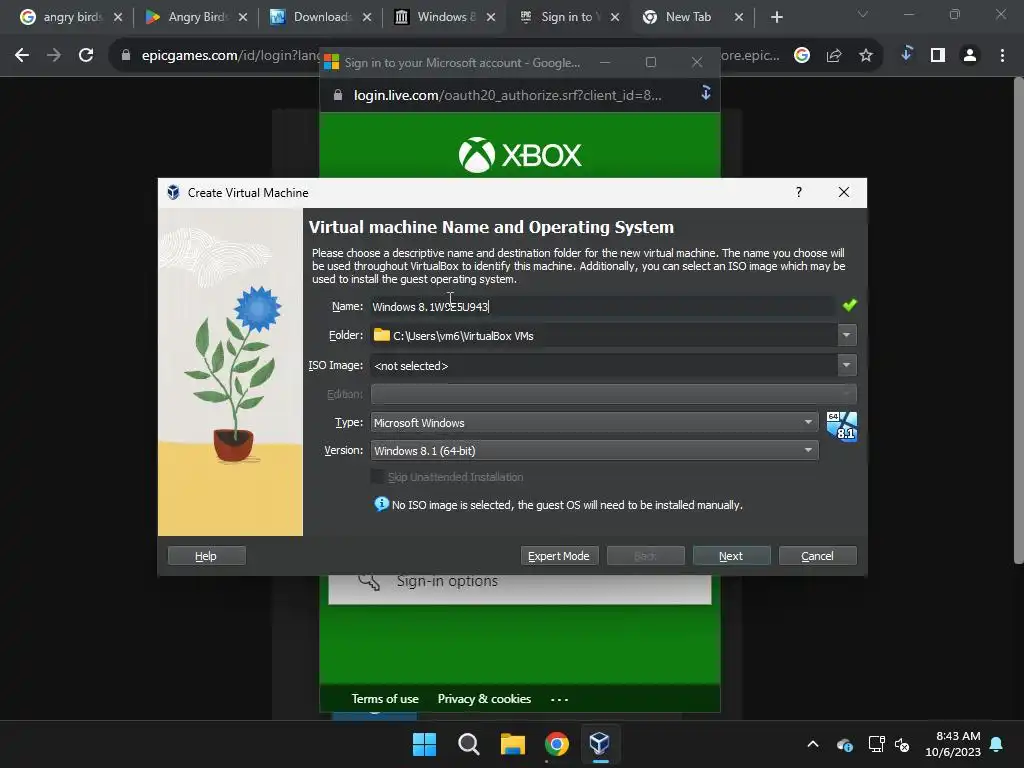The image size is (1024, 768).
Task: Click the Windows 8.1 OS type icon
Action: (x=842, y=426)
